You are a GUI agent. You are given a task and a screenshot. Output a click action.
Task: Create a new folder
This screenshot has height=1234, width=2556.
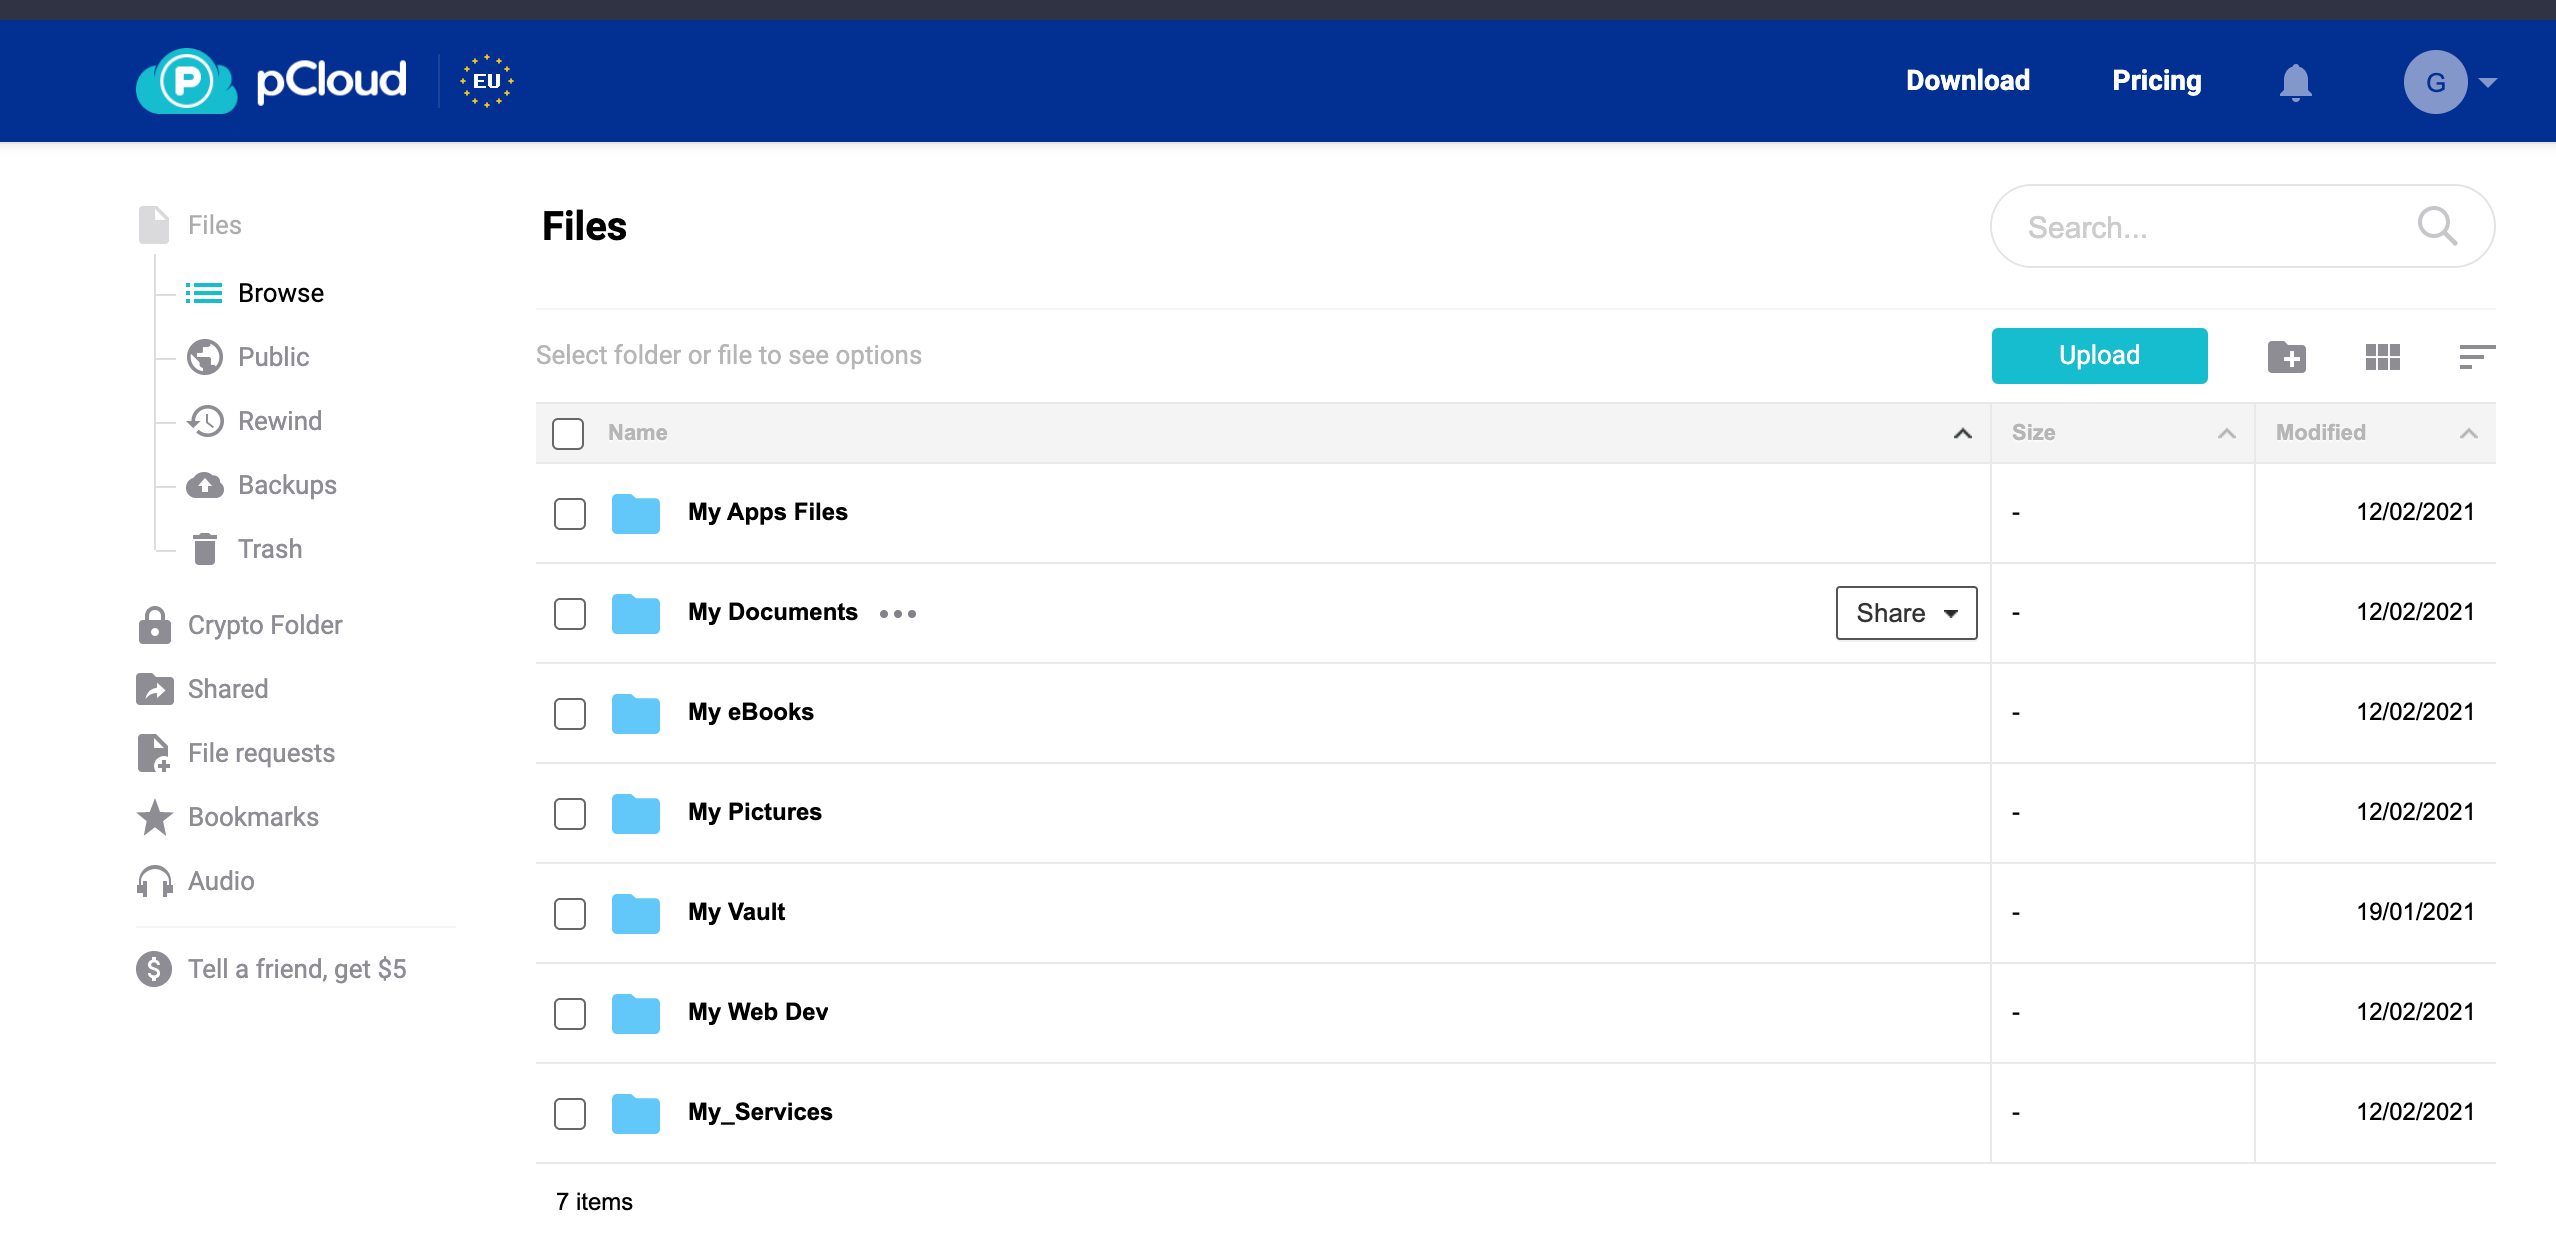click(2288, 356)
